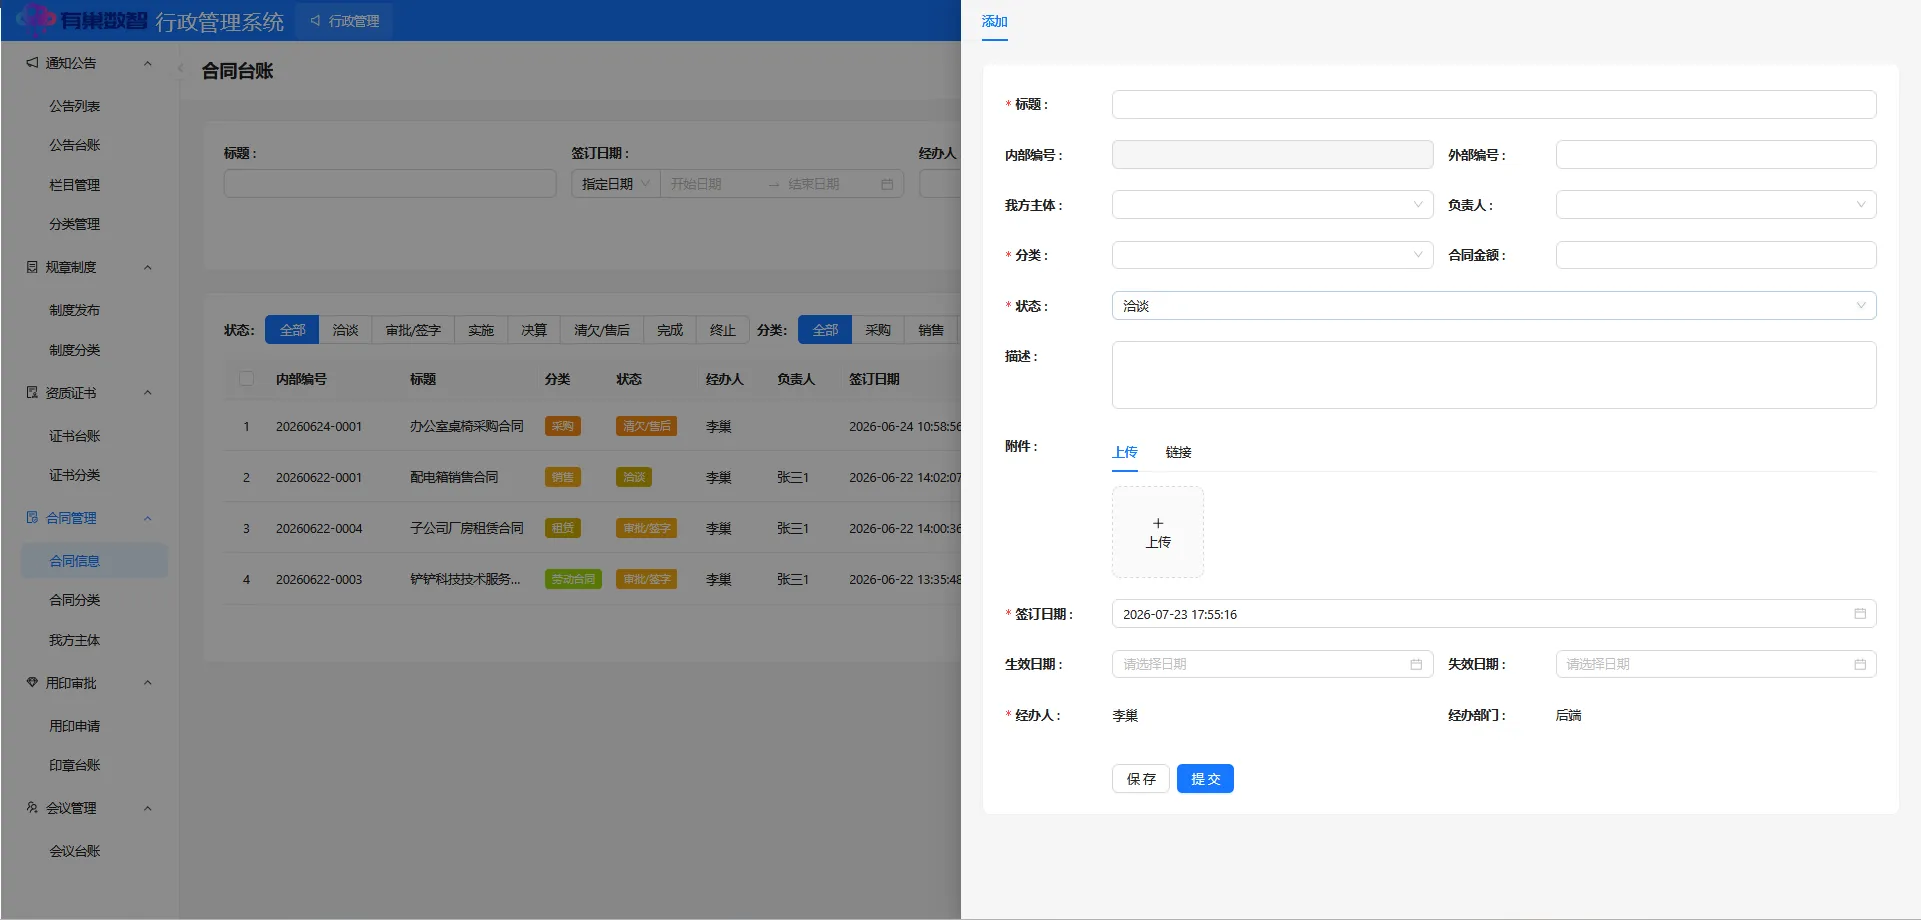Open the 行政管理 header tab
This screenshot has width=1921, height=920.
click(x=345, y=21)
